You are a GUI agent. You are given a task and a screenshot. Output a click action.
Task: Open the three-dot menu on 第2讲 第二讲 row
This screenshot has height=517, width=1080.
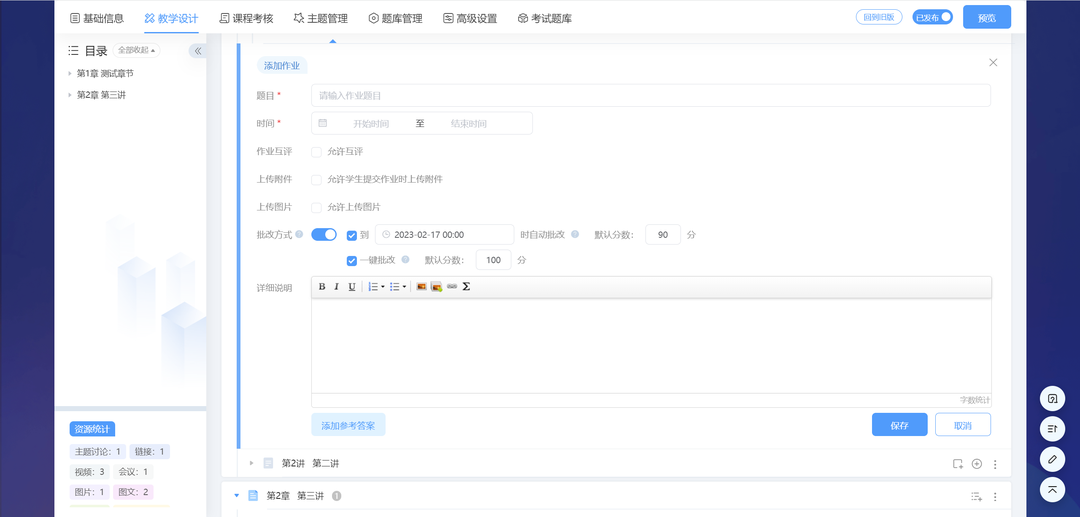pyautogui.click(x=995, y=465)
